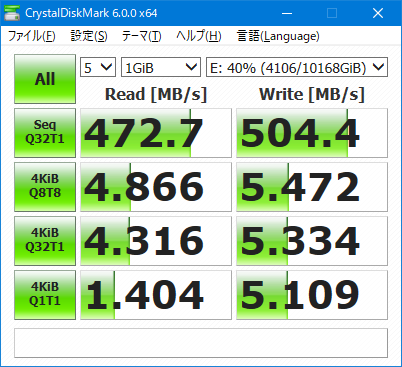Open the ヘルプ(H) menu

(x=199, y=36)
